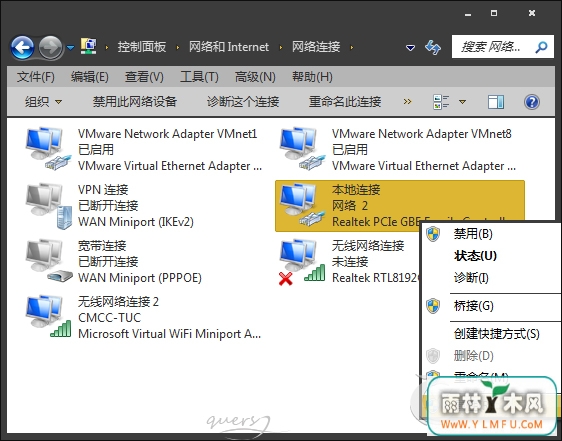Viewport: 562px width, 441px height.
Task: Show more toolbar commands with » chevron
Action: [x=407, y=102]
